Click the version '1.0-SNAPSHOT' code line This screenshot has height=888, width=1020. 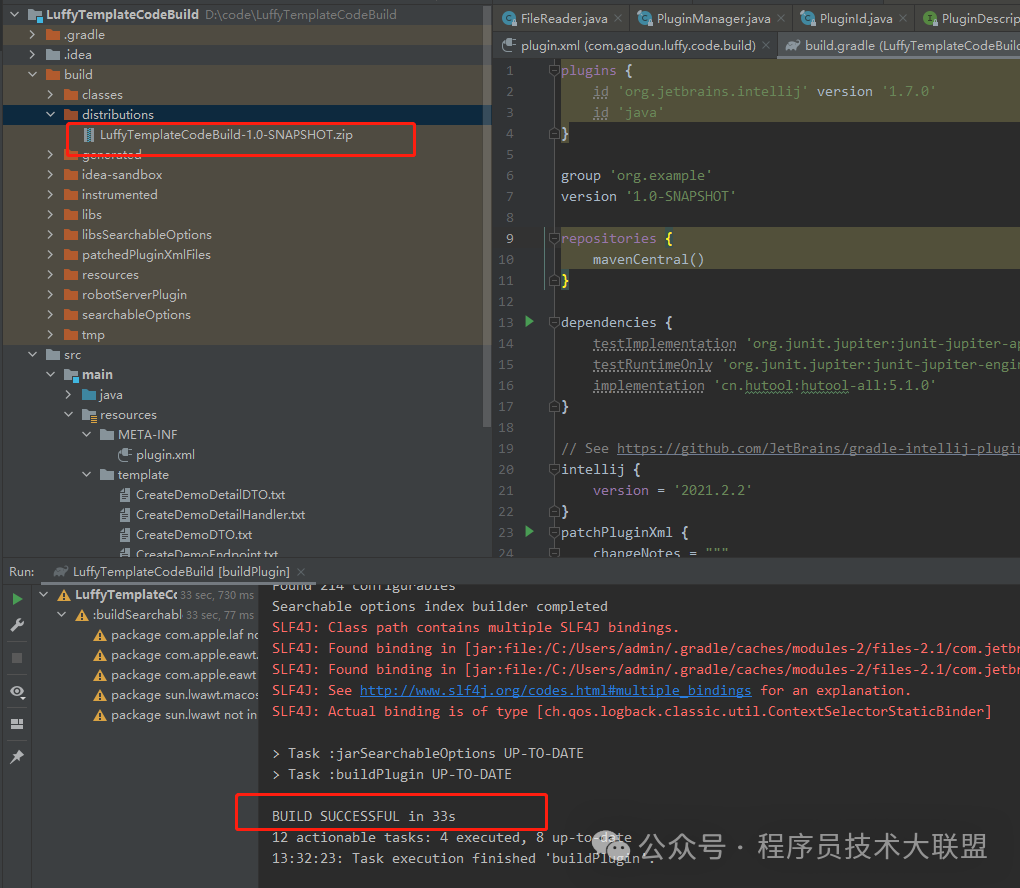[x=648, y=196]
